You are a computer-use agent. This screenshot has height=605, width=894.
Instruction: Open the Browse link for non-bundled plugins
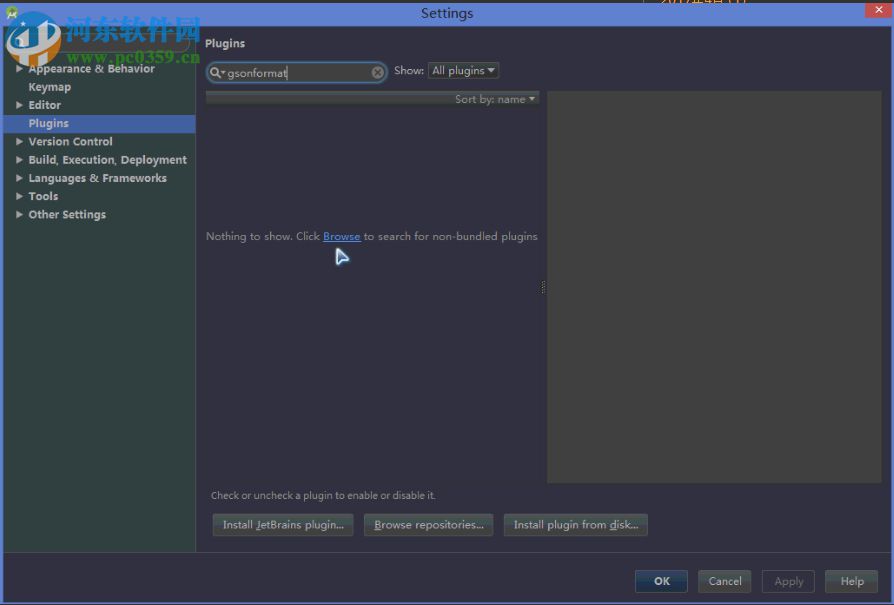(x=341, y=236)
